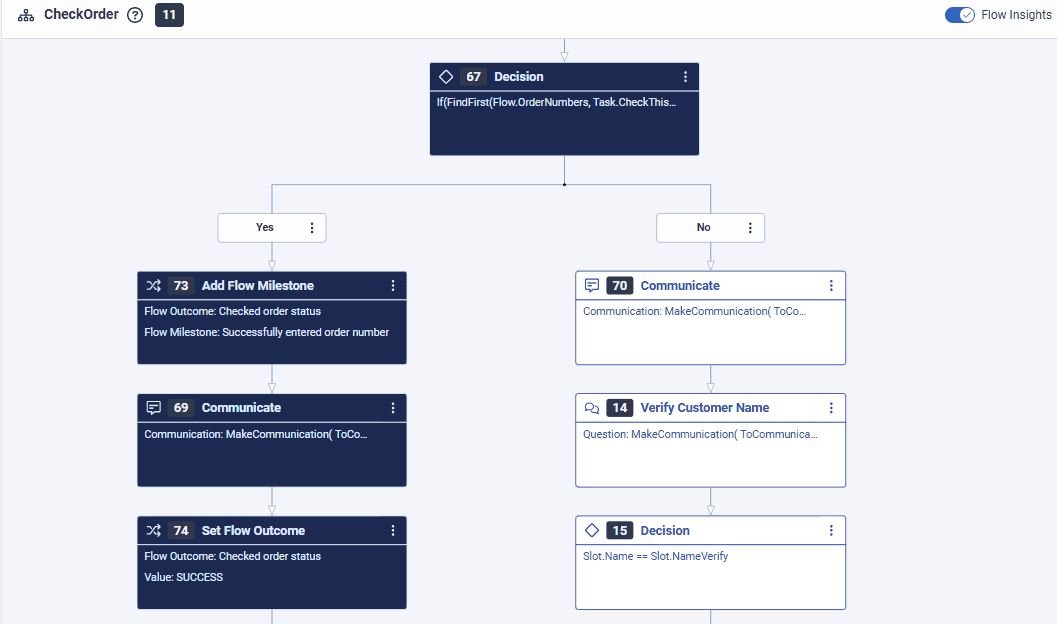The width and height of the screenshot is (1057, 624).
Task: Click the outcome icon on Set Flow Outcome 74
Action: pos(153,531)
